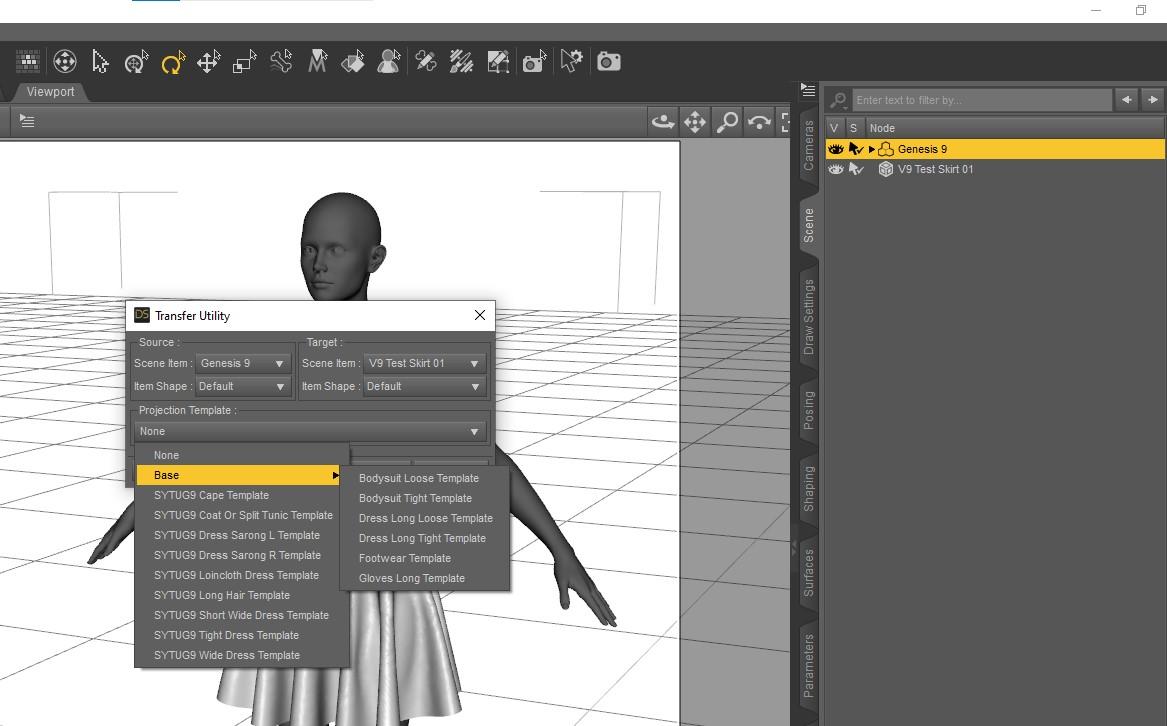Image resolution: width=1167 pixels, height=726 pixels.
Task: Expand the Genesis 9 node tree
Action: tap(872, 149)
